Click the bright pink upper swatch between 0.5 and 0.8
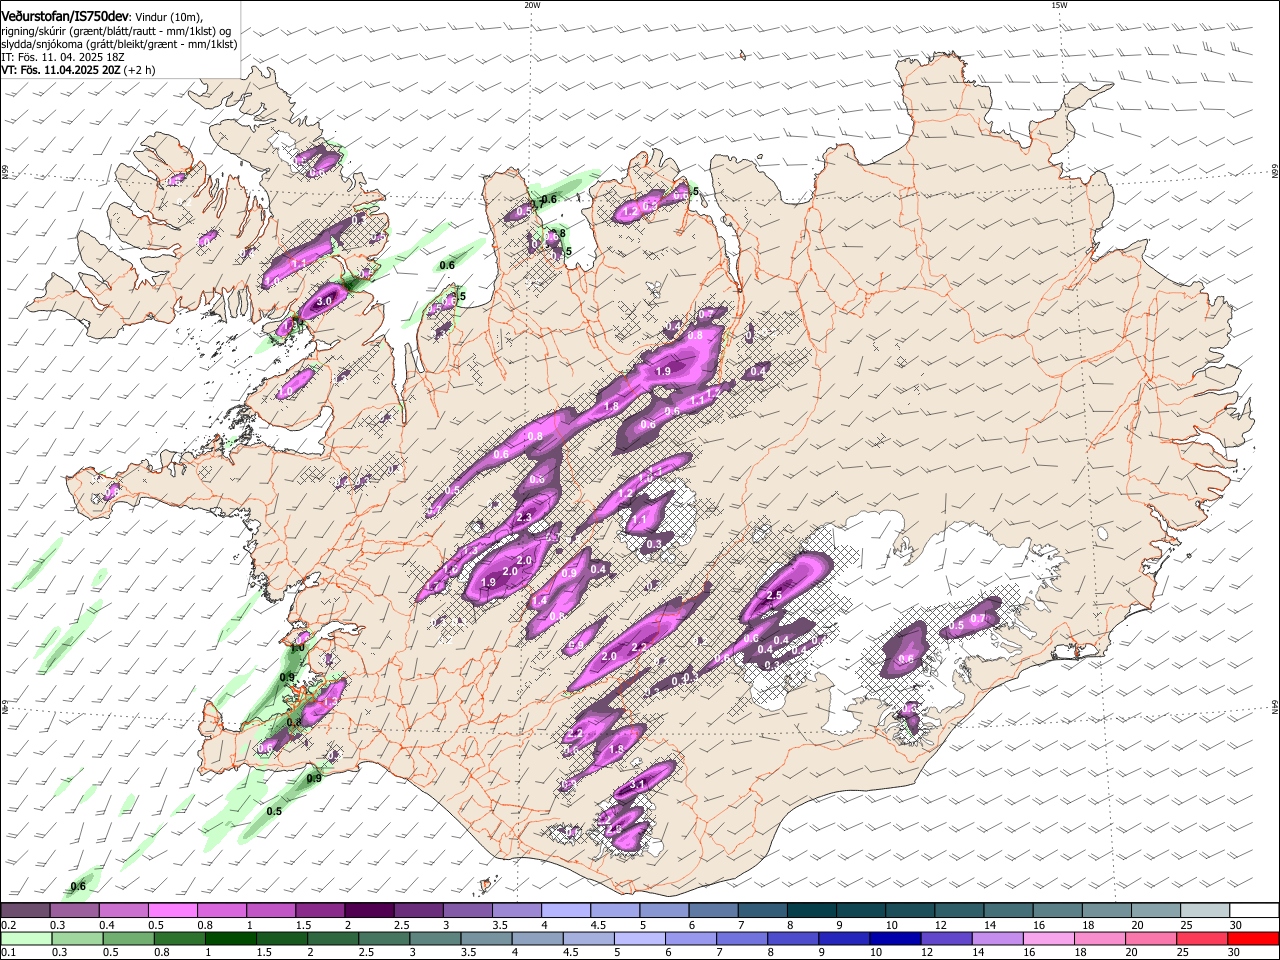Image resolution: width=1280 pixels, height=960 pixels. (172, 910)
